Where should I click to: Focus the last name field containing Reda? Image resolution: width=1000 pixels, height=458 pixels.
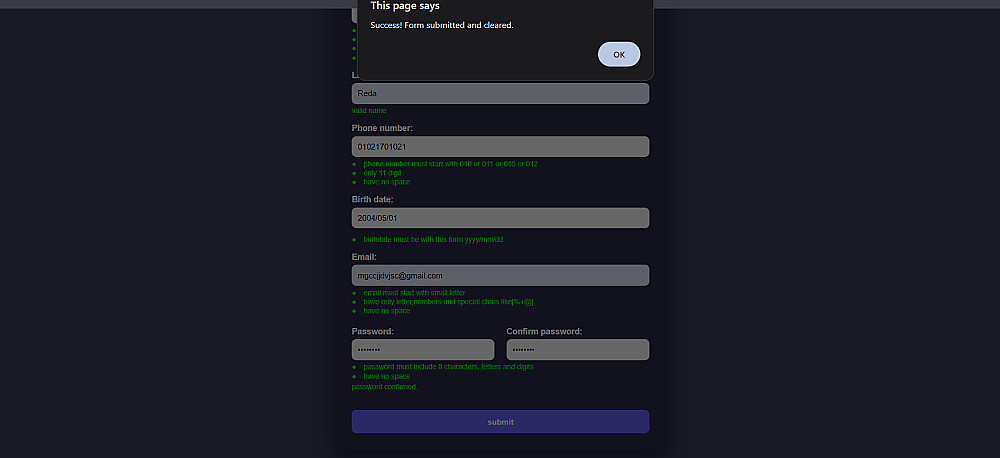(500, 93)
